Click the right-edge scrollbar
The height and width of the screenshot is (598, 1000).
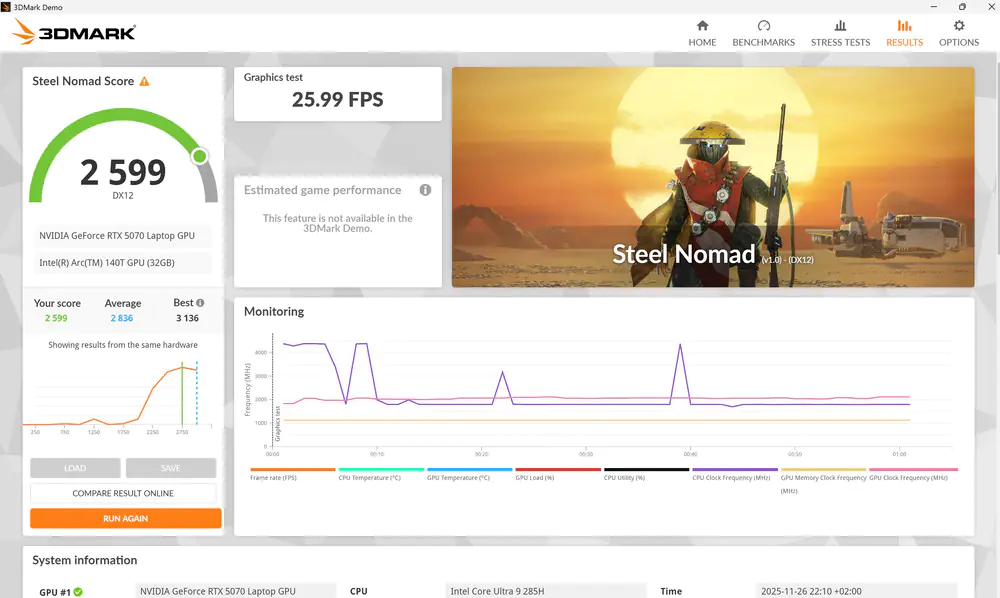point(994,108)
